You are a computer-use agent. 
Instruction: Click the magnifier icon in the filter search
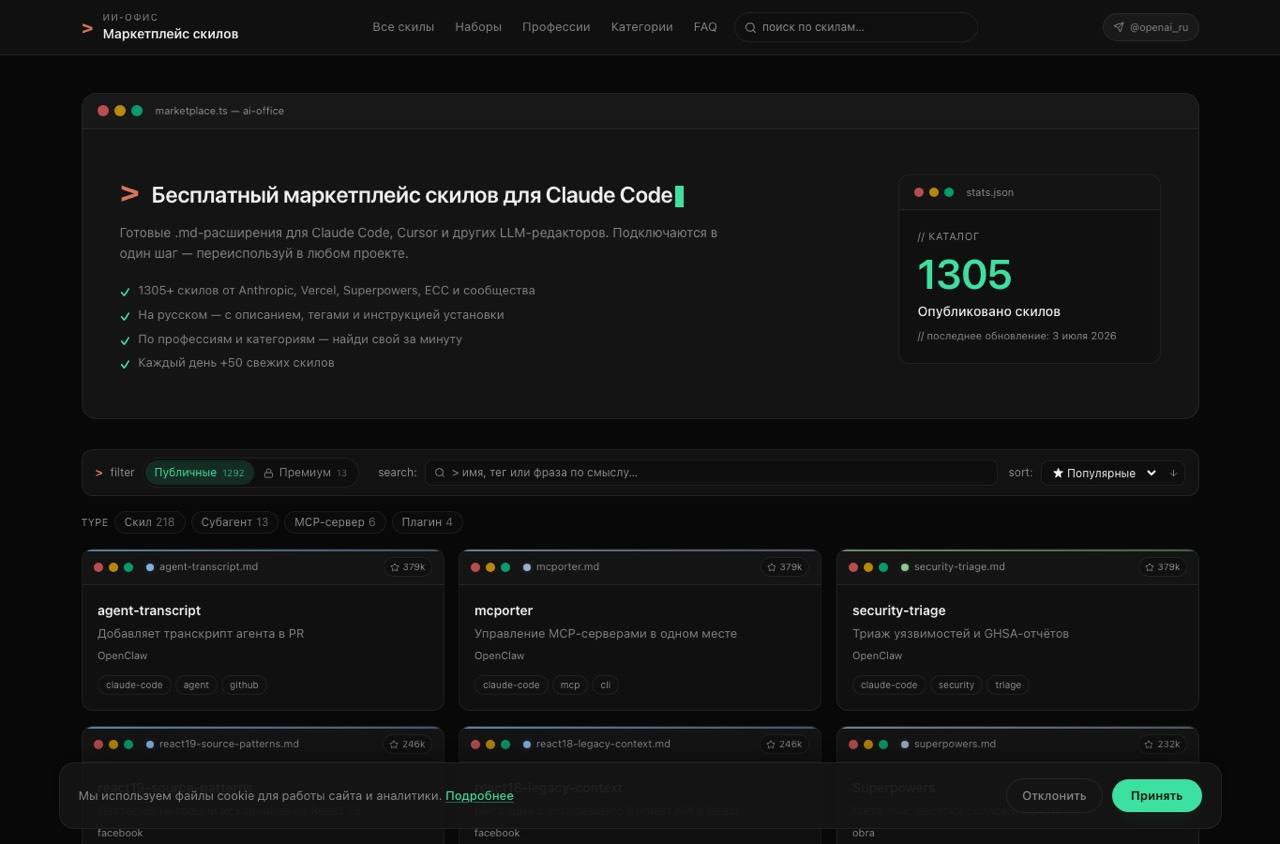(x=439, y=473)
